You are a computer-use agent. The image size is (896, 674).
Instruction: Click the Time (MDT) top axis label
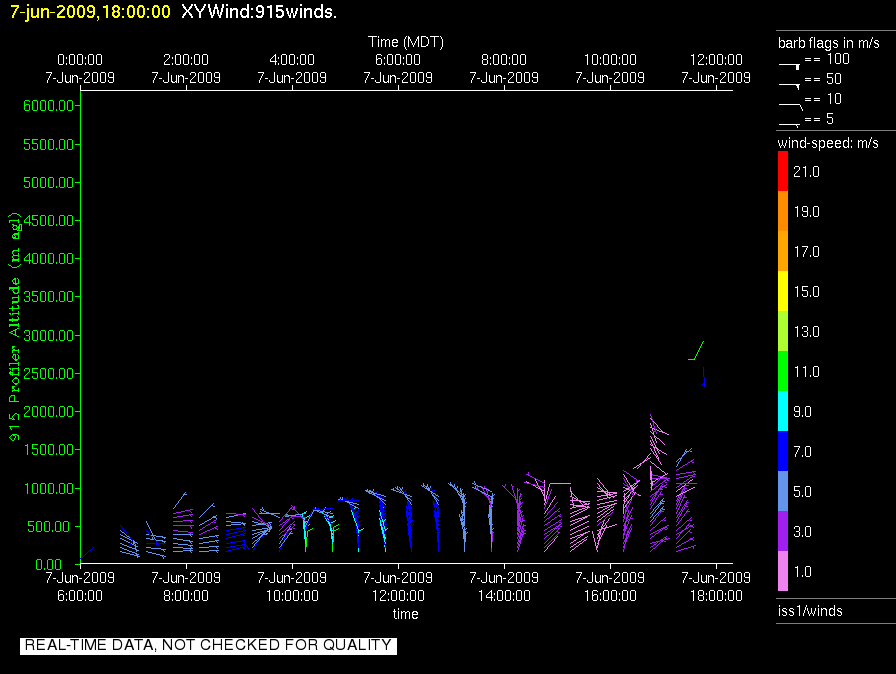point(405,42)
